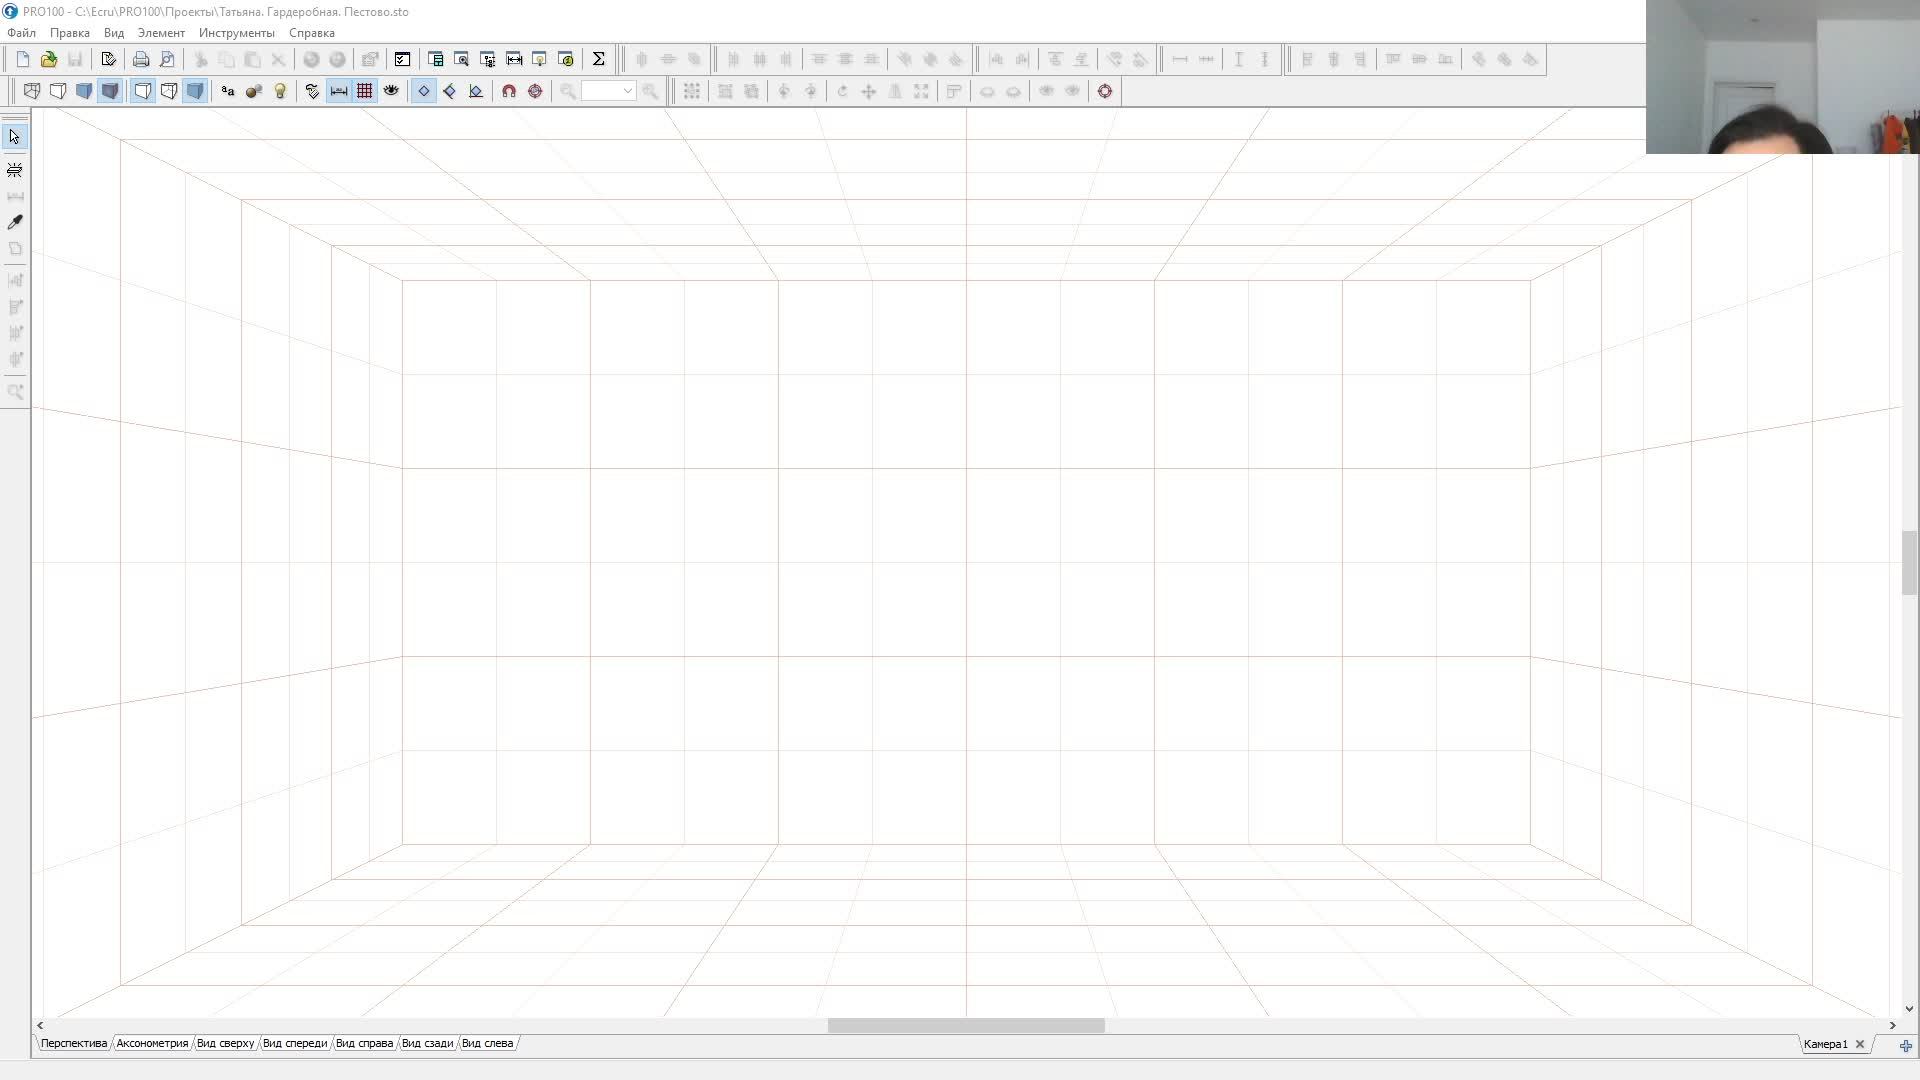Click the red lifebuoy help icon

(1105, 91)
